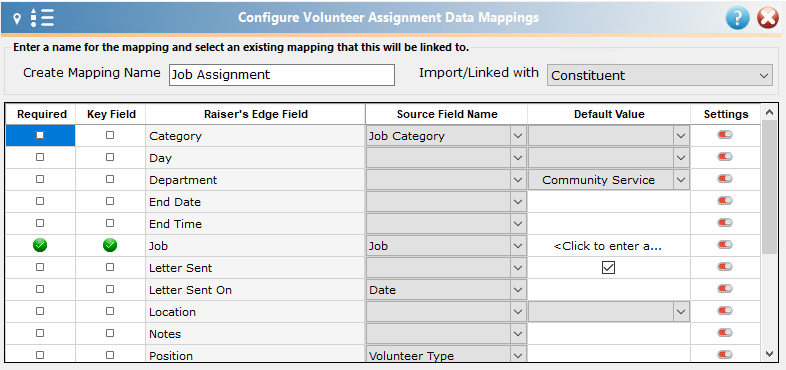Click the Create Mapping Name text field
The image size is (786, 370).
coord(282,75)
